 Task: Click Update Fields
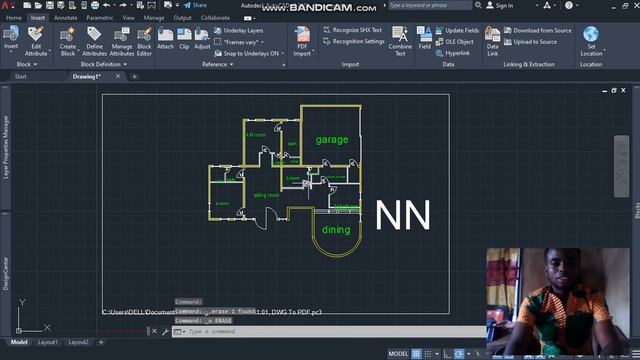pos(457,30)
